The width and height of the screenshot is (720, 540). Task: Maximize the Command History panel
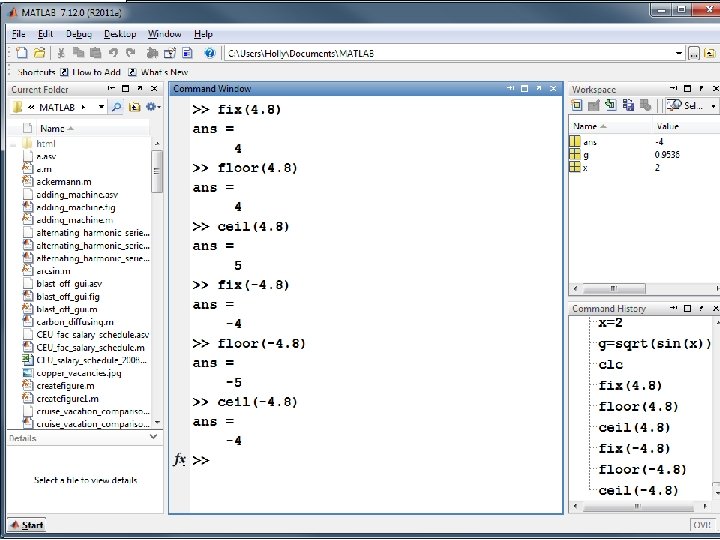tap(687, 308)
